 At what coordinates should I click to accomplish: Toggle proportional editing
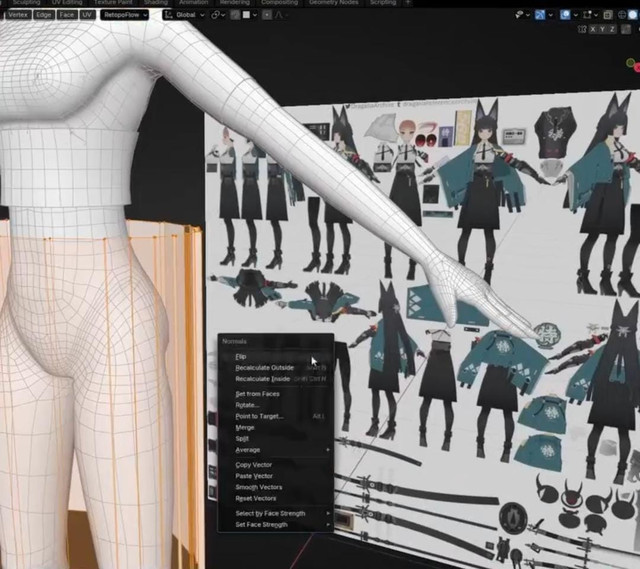267,15
